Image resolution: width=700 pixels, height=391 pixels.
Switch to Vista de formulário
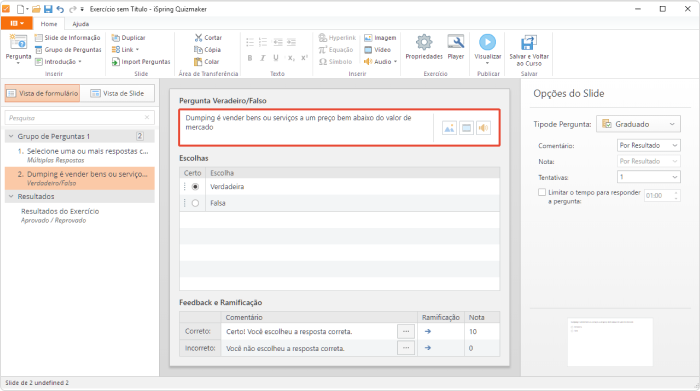(x=42, y=93)
